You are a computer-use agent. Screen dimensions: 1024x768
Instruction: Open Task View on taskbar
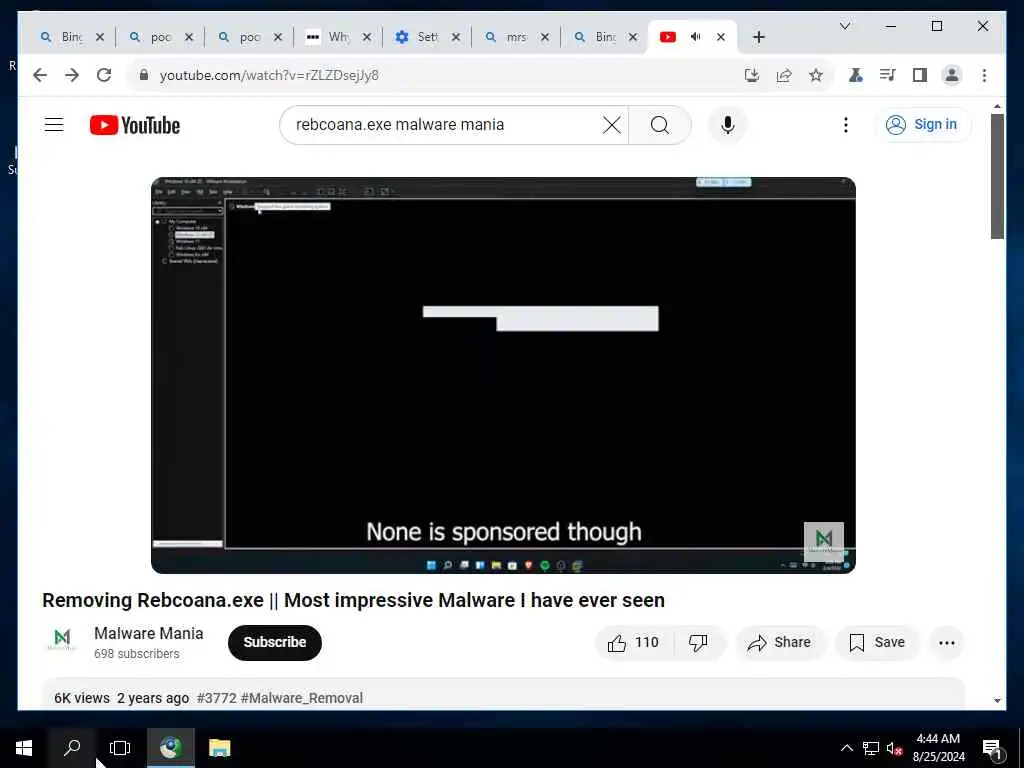coord(120,748)
